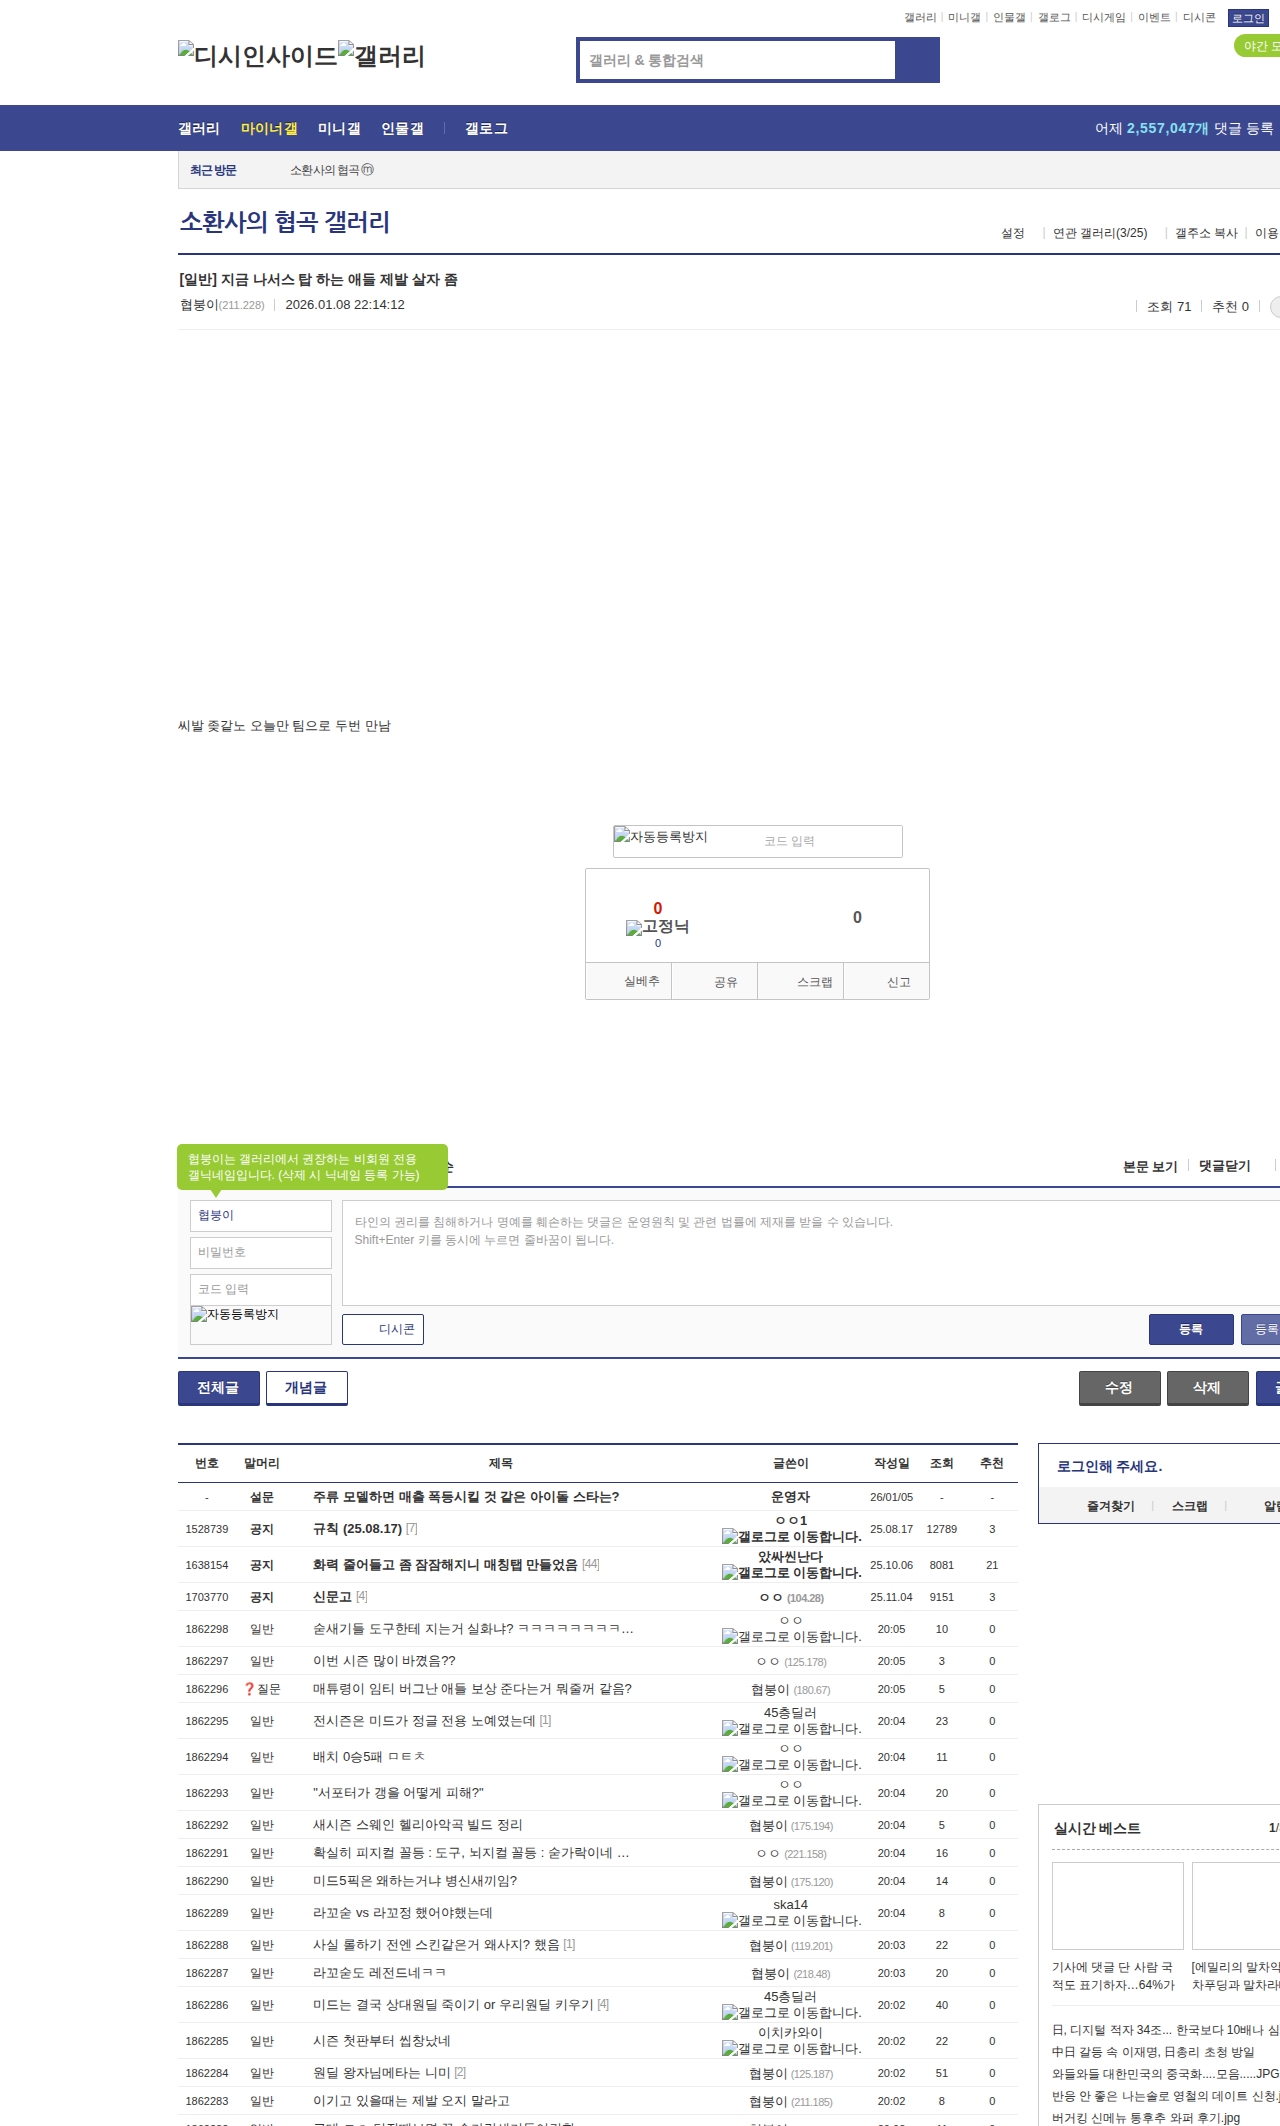Open the gallog icon on post 1862298

[791, 1637]
